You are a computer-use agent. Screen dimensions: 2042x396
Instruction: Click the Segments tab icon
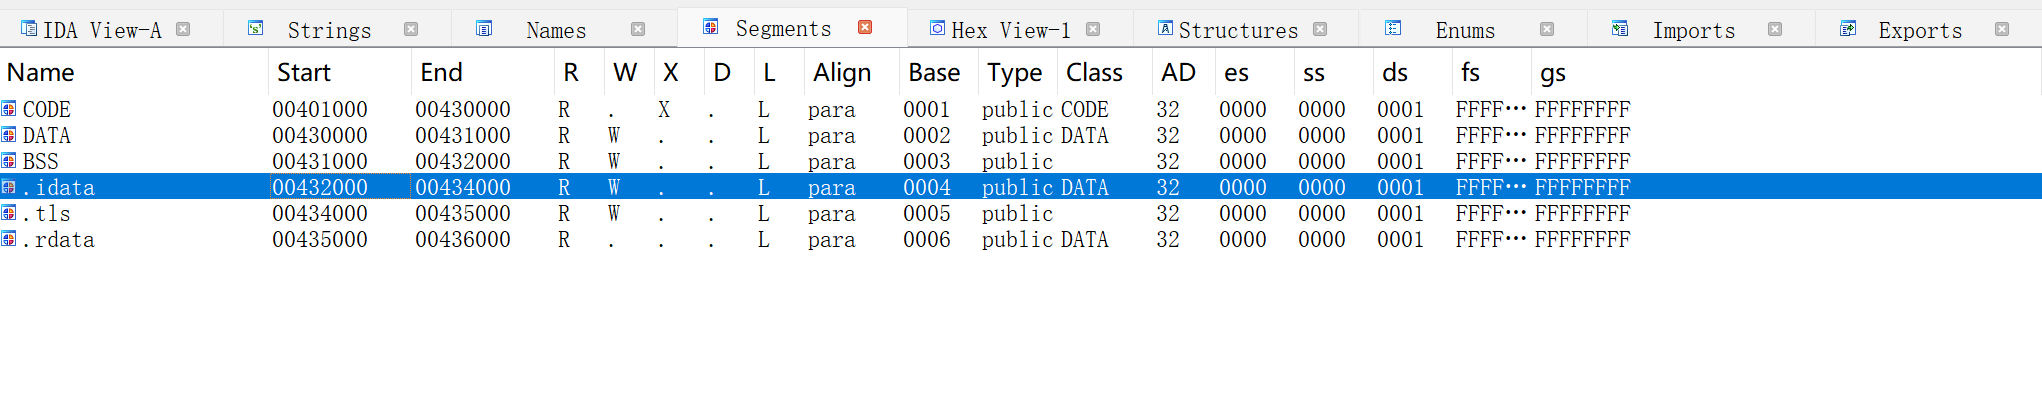[710, 27]
